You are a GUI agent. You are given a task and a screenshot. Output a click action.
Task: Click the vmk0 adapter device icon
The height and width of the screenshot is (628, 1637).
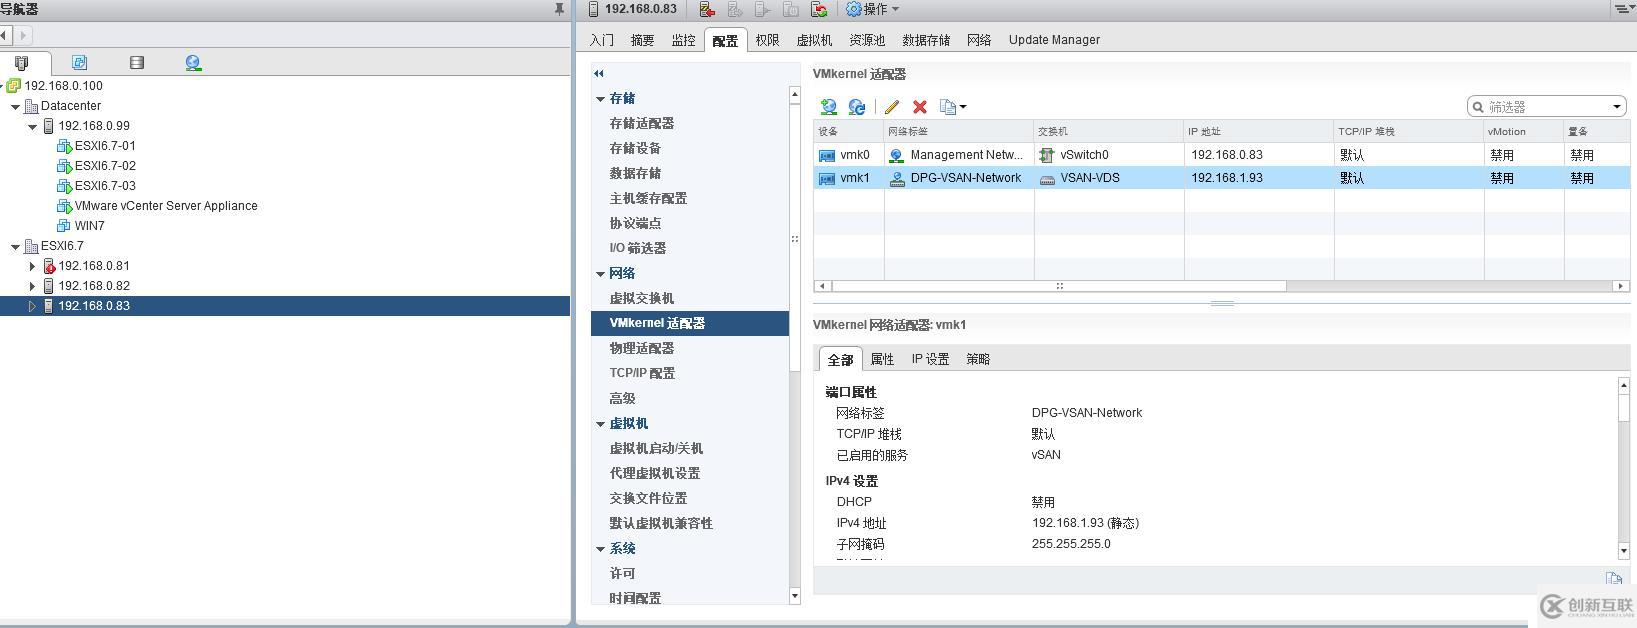[x=827, y=155]
